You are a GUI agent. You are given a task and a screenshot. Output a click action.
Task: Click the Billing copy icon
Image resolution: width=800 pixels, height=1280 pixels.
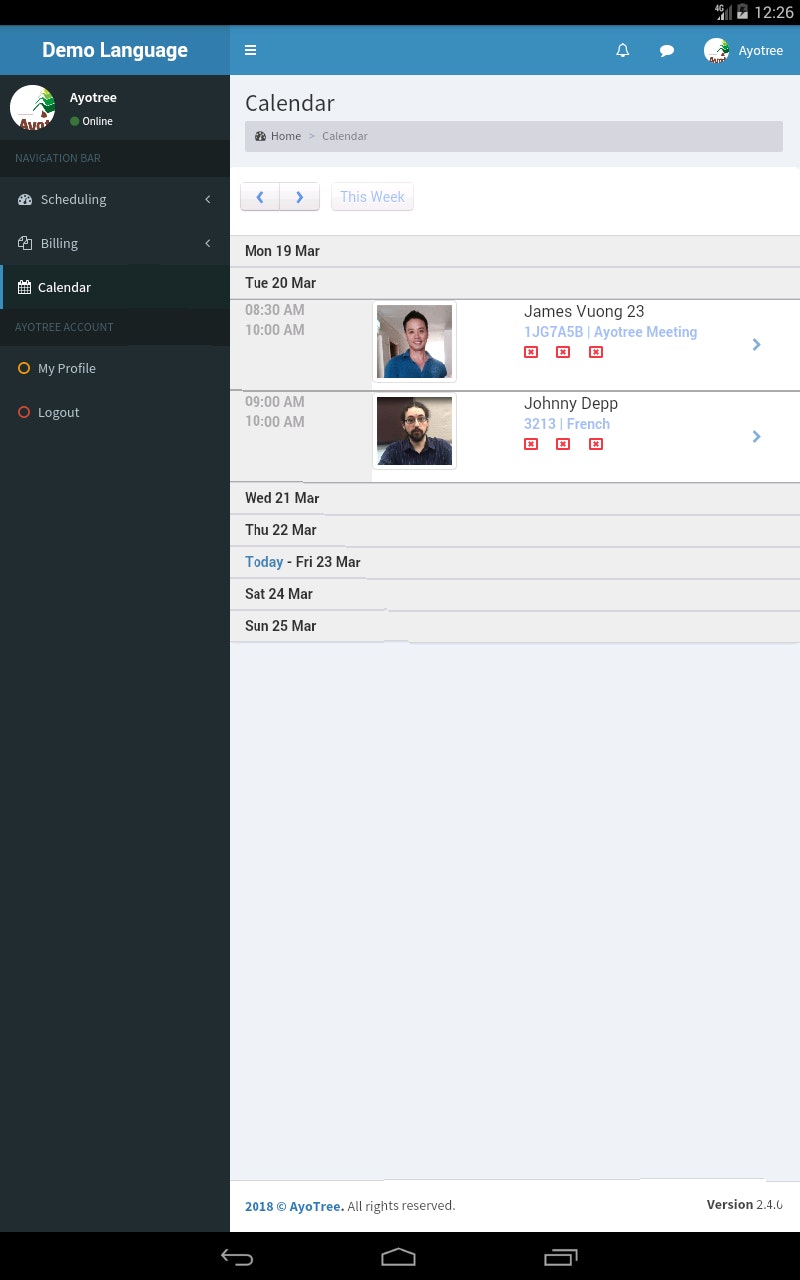pos(25,243)
